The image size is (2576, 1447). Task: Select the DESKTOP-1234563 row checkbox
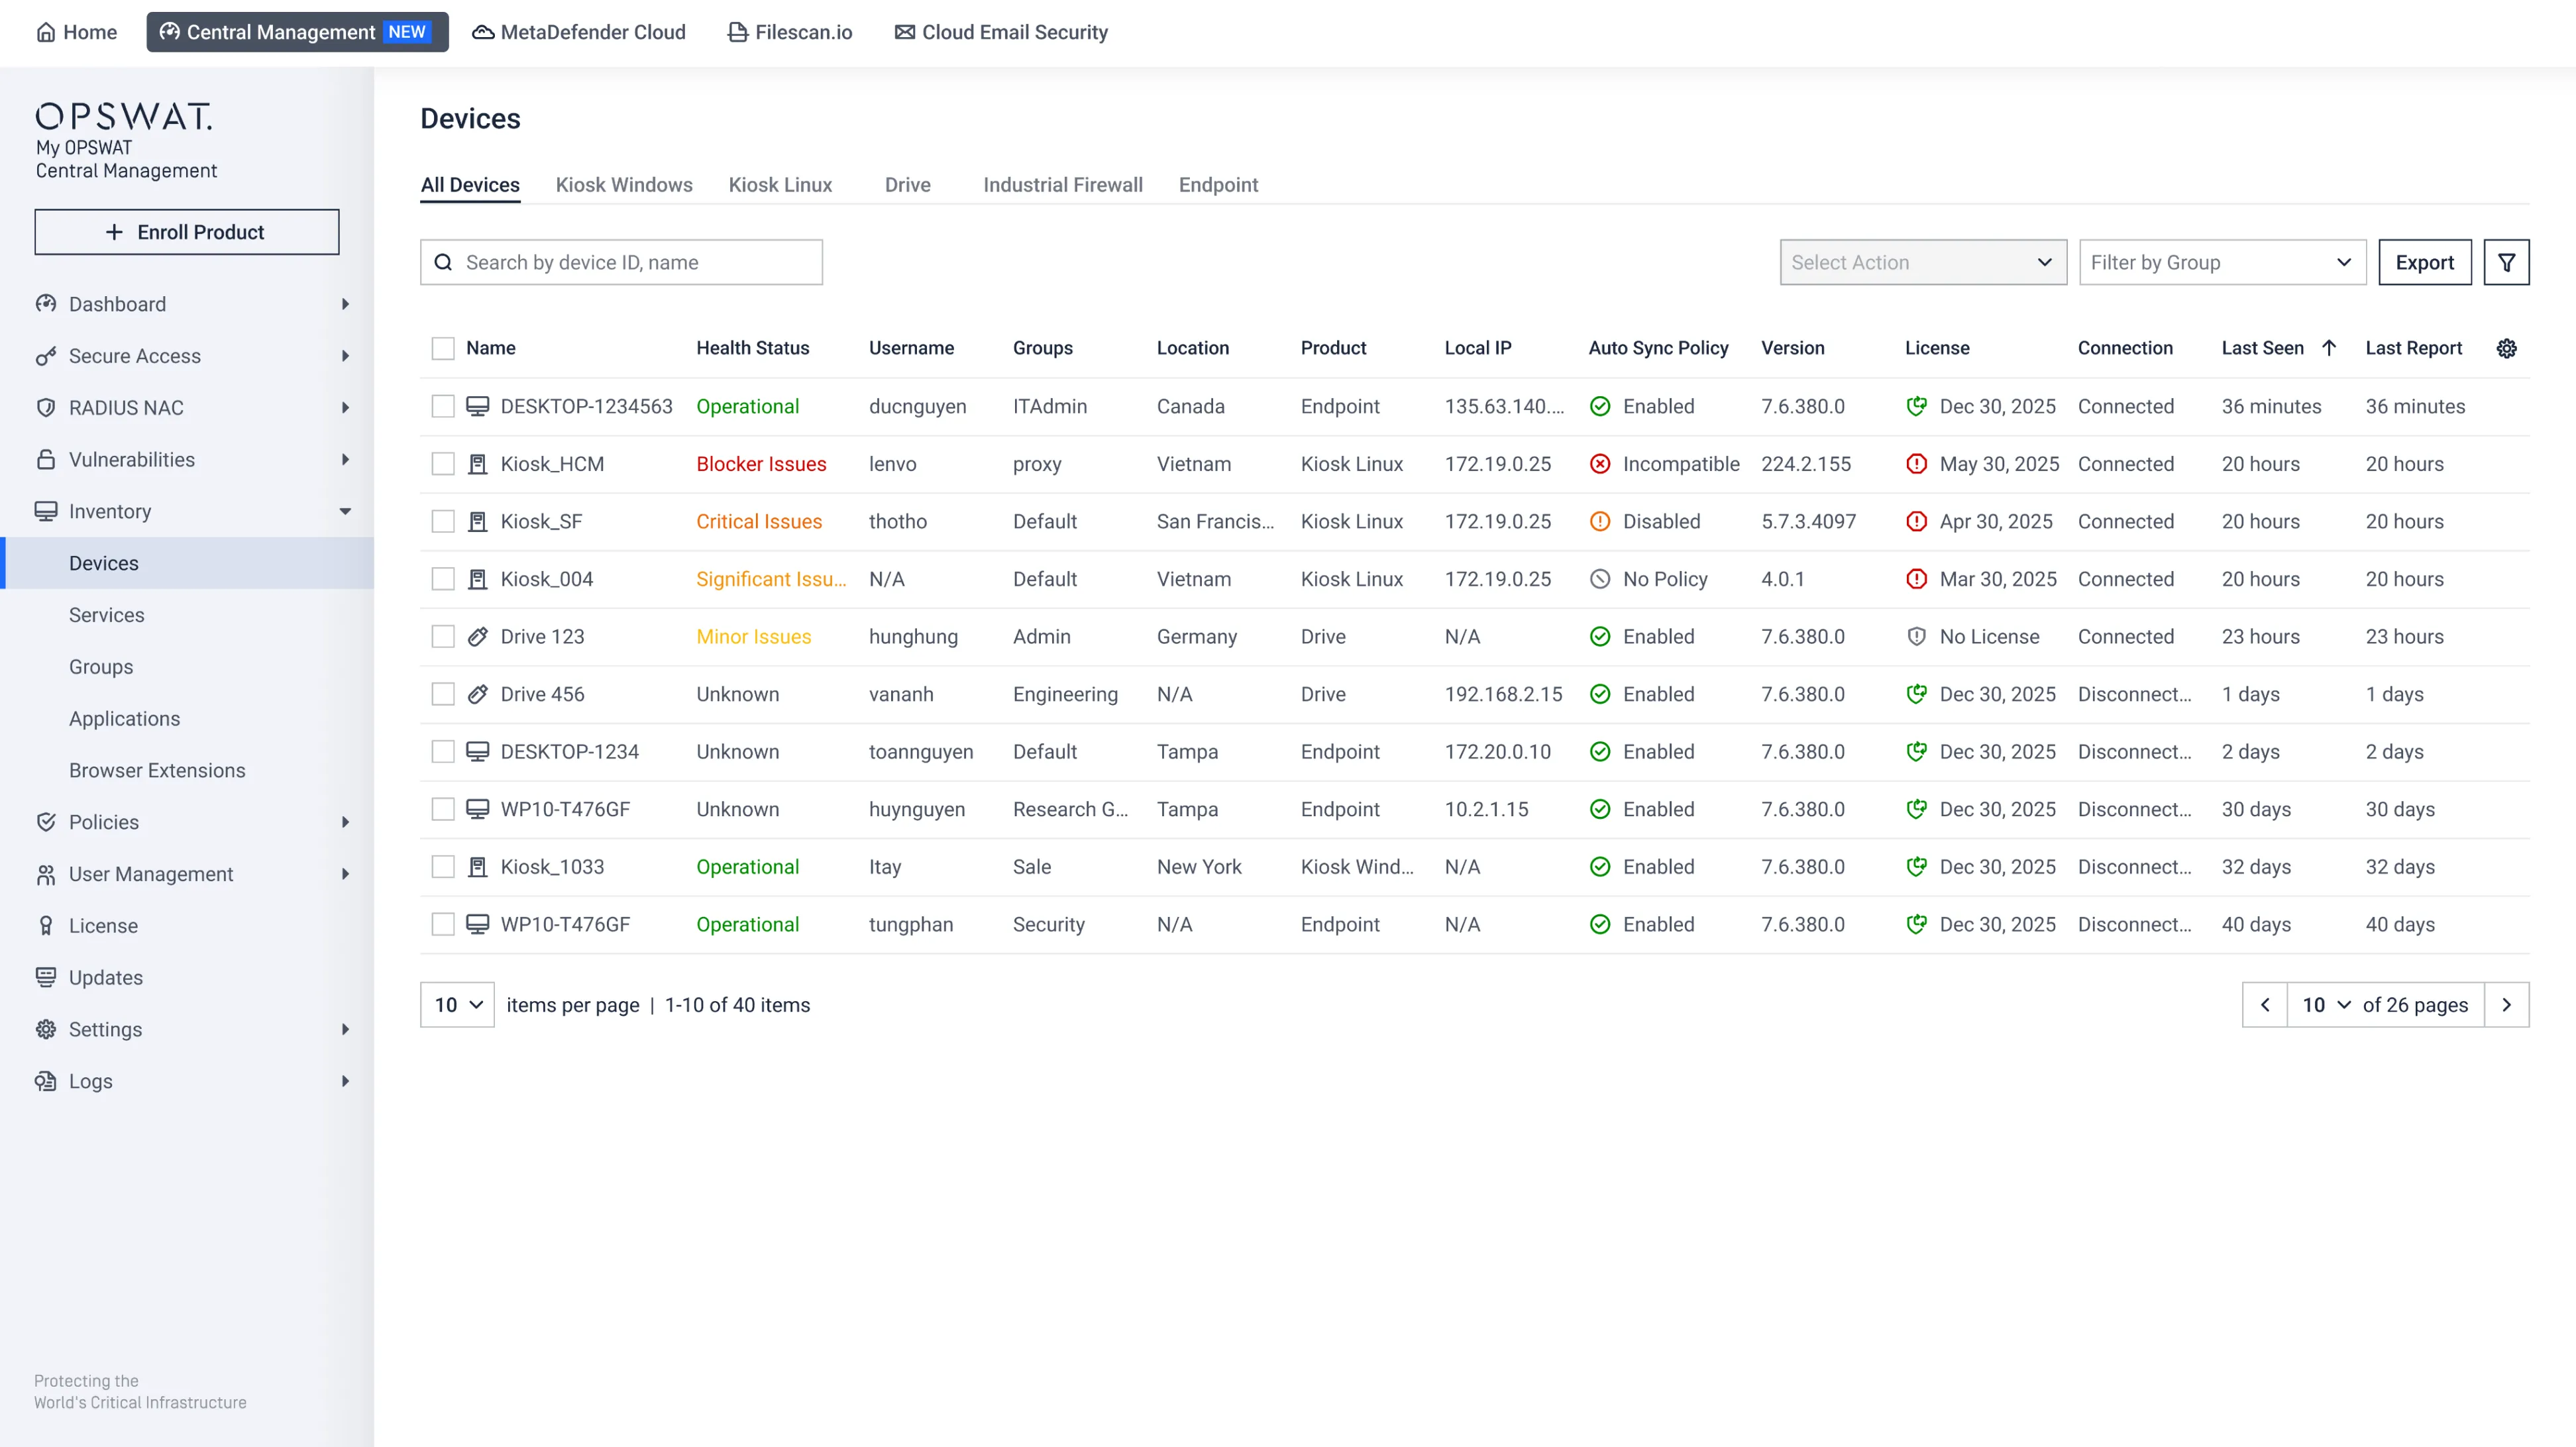tap(443, 406)
